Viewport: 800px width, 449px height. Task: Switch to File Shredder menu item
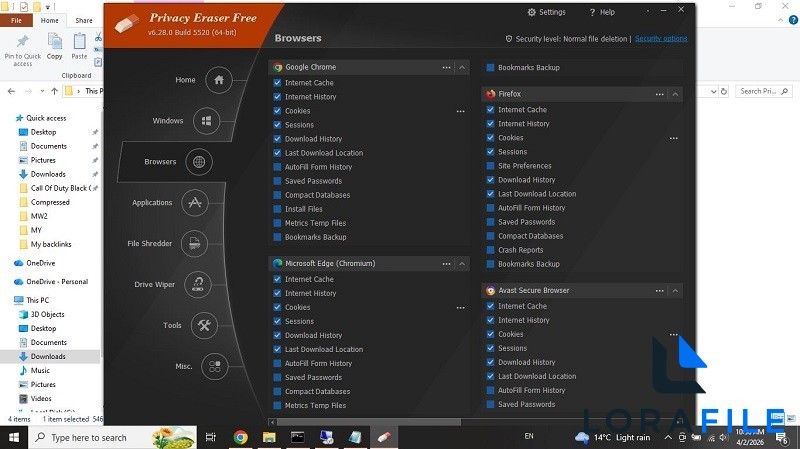click(x=149, y=243)
